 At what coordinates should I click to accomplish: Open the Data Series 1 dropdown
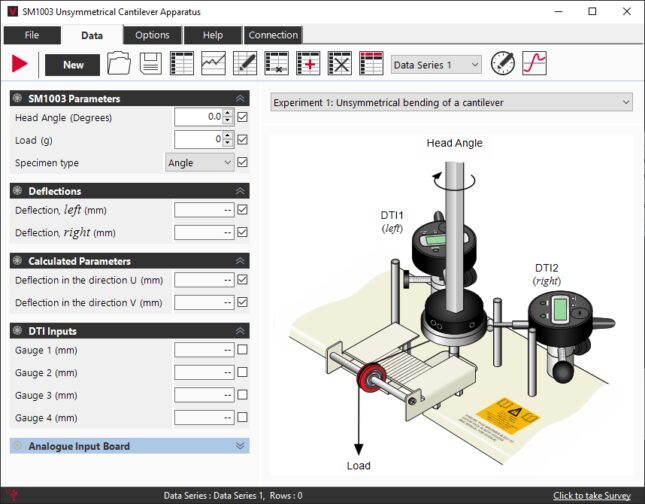click(x=436, y=64)
